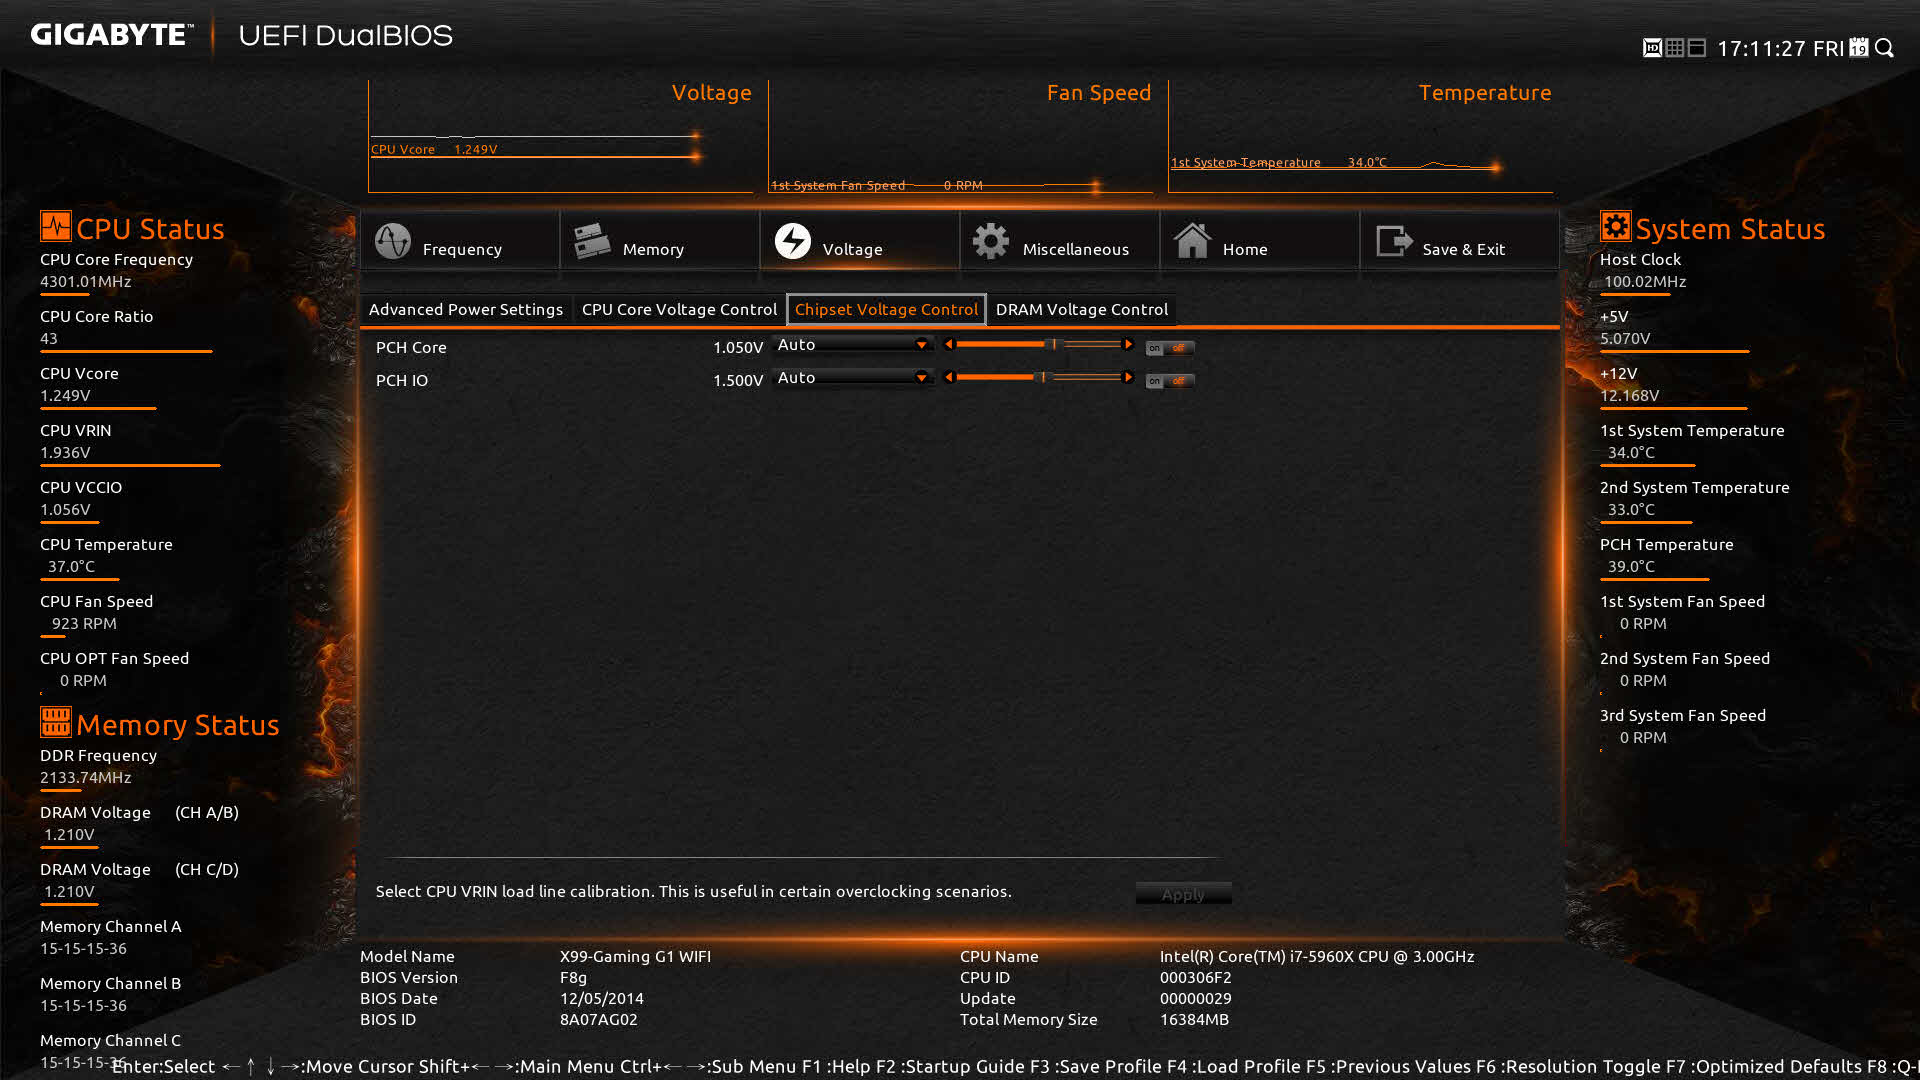This screenshot has height=1080, width=1920.
Task: Click the PCH Core 1.050V value
Action: tap(738, 348)
